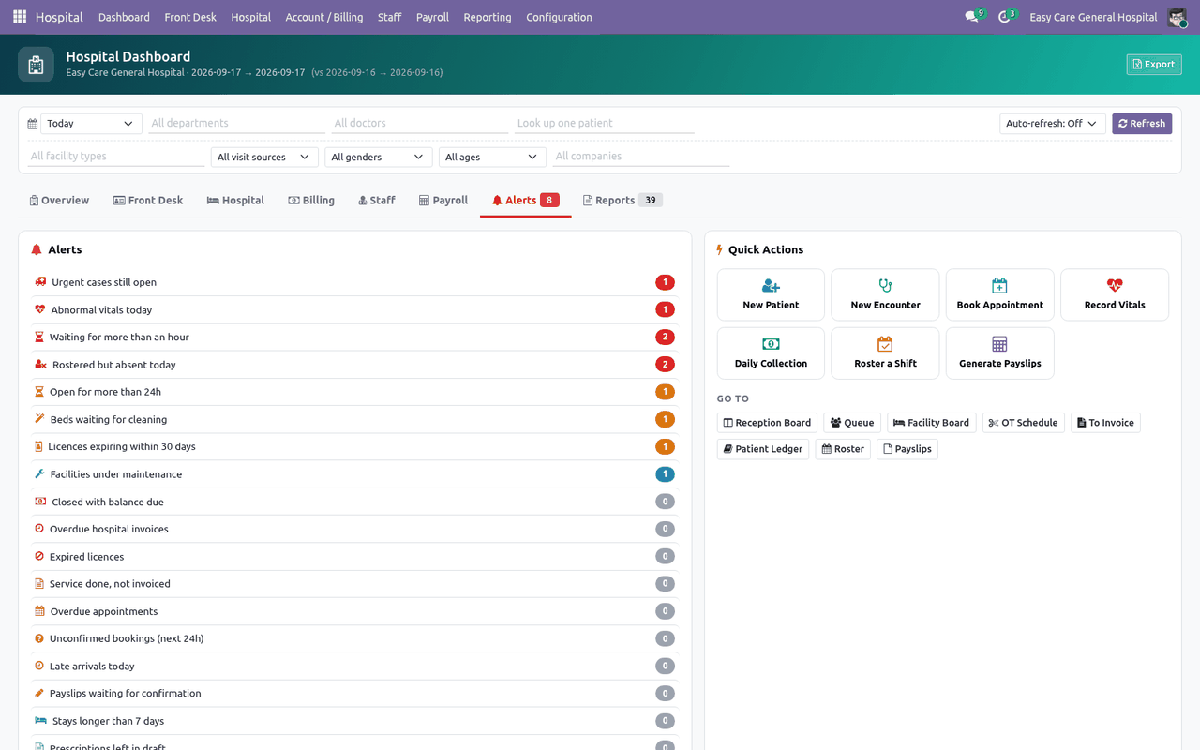Click the All companies filter field
This screenshot has width=1200, height=750.
641,157
